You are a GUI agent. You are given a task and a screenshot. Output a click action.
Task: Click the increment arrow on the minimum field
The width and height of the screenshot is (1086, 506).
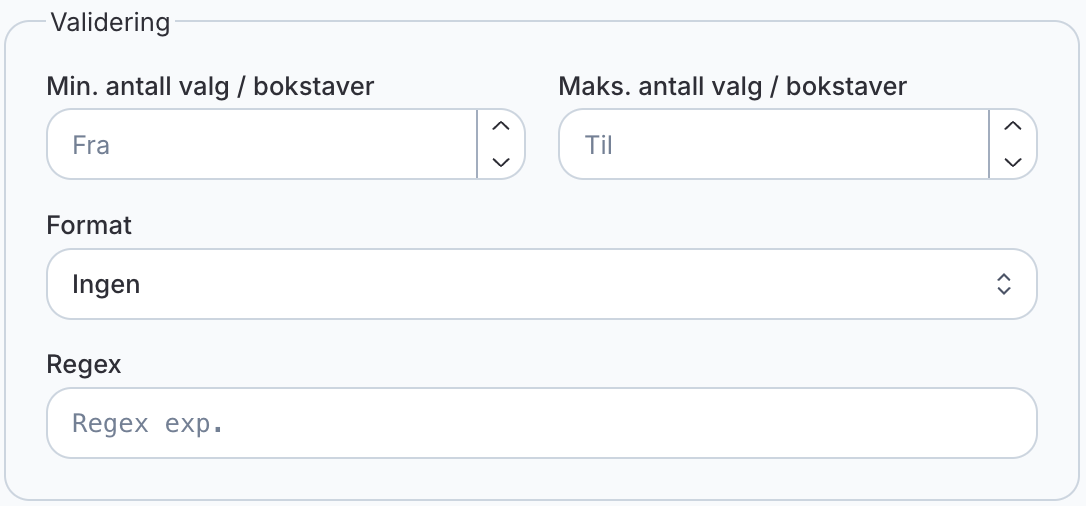501,126
